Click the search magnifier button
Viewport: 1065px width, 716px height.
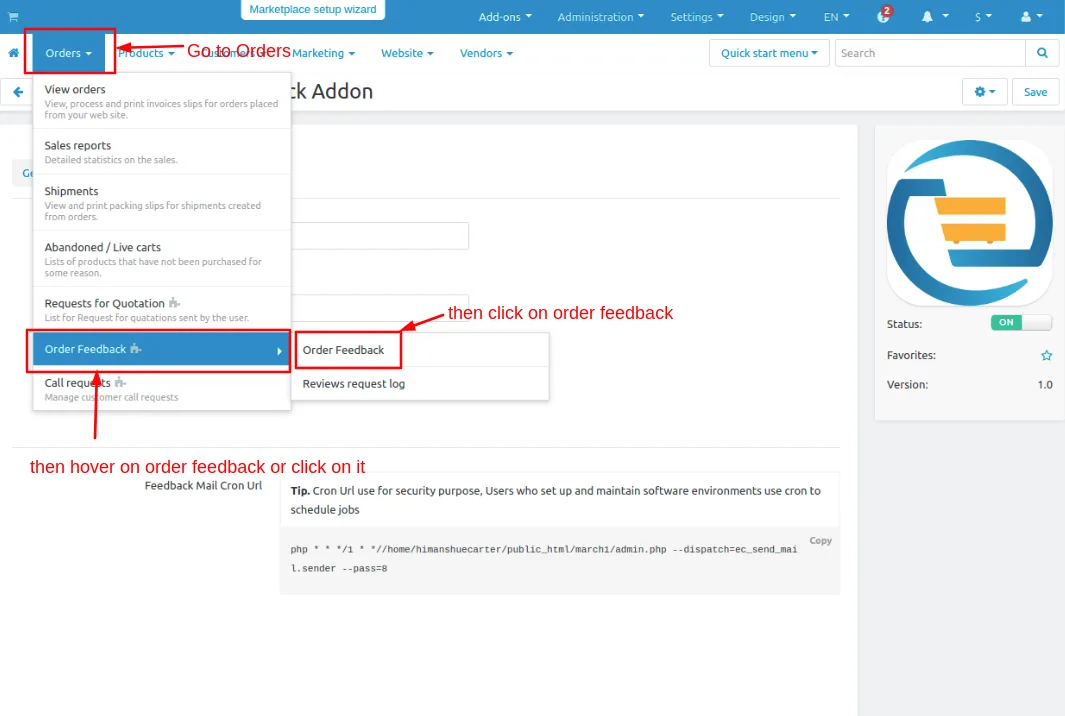pyautogui.click(x=1042, y=53)
